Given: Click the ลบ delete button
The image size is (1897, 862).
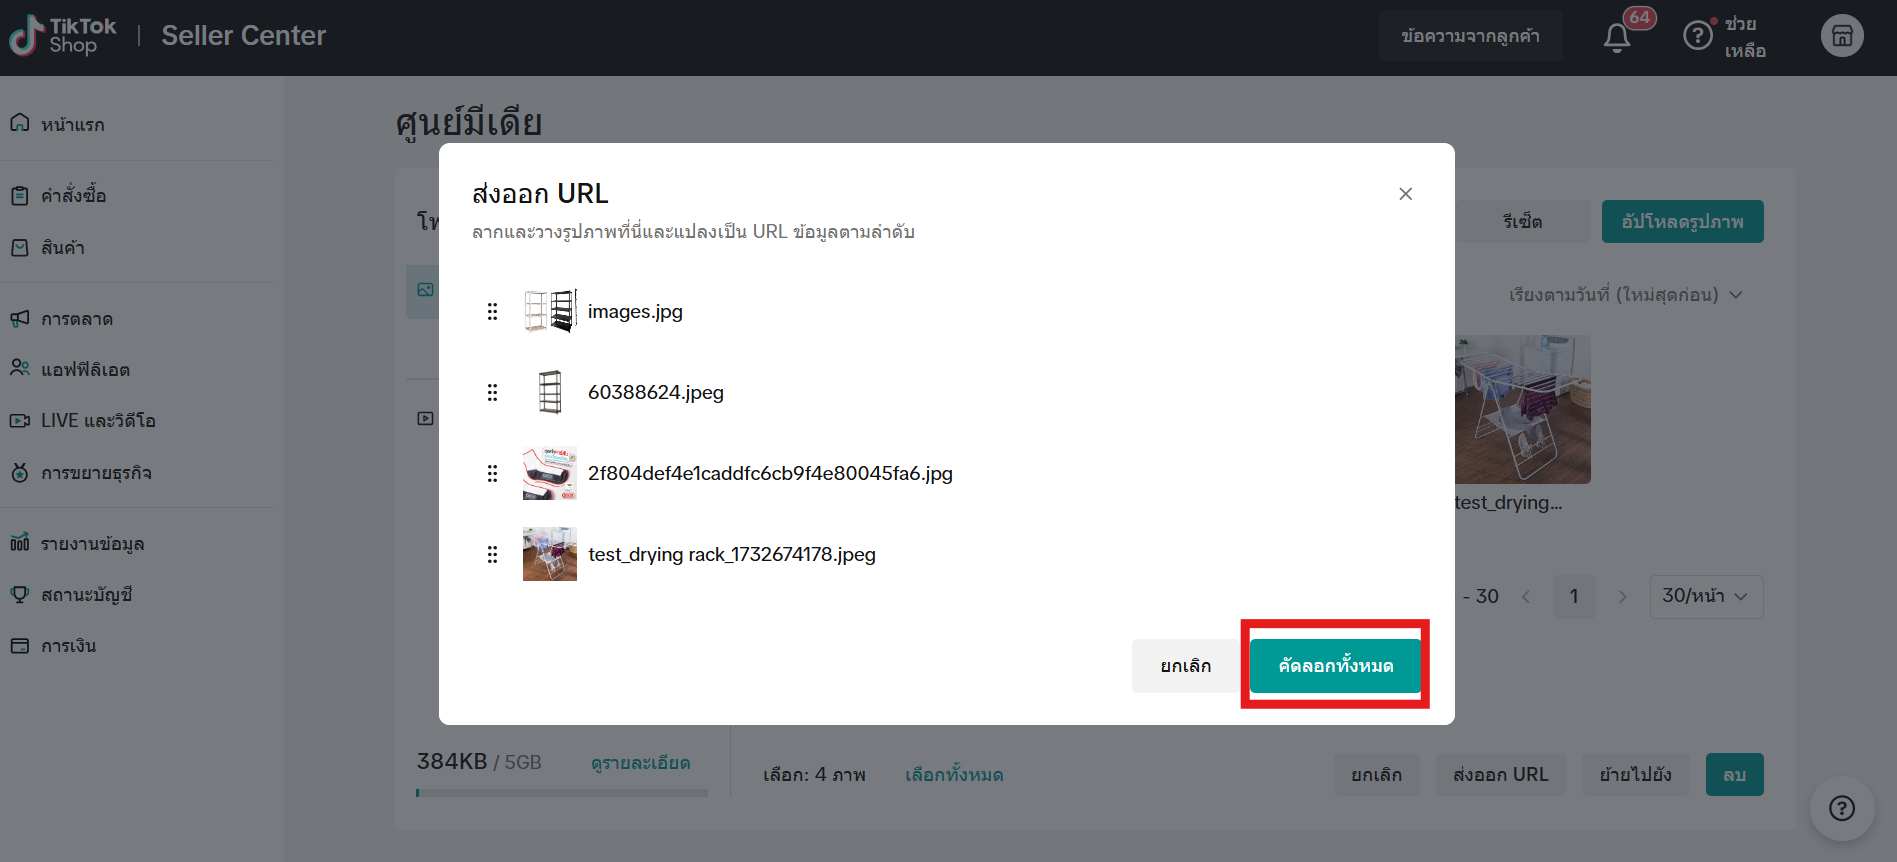Looking at the screenshot, I should [1734, 774].
